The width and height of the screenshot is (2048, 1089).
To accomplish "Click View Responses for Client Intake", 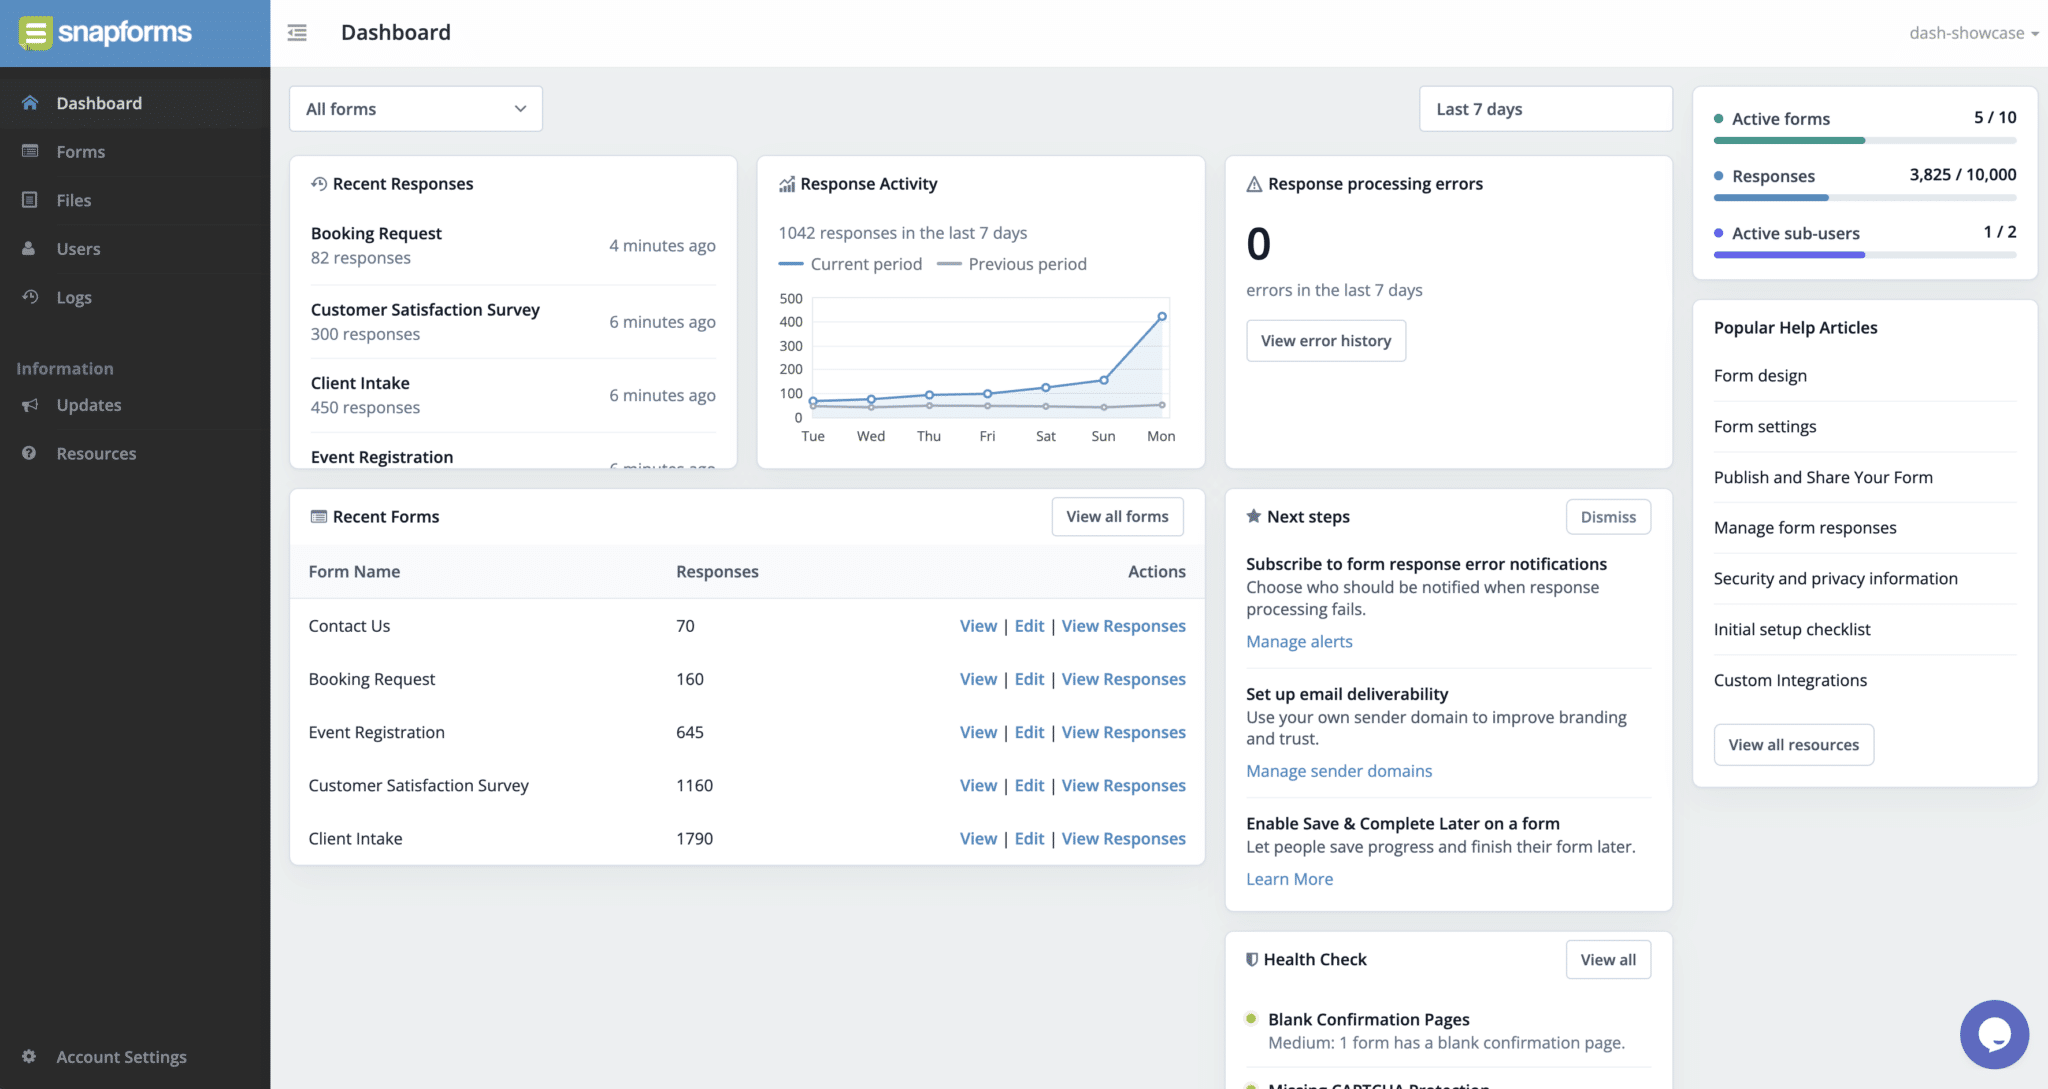I will pos(1124,838).
